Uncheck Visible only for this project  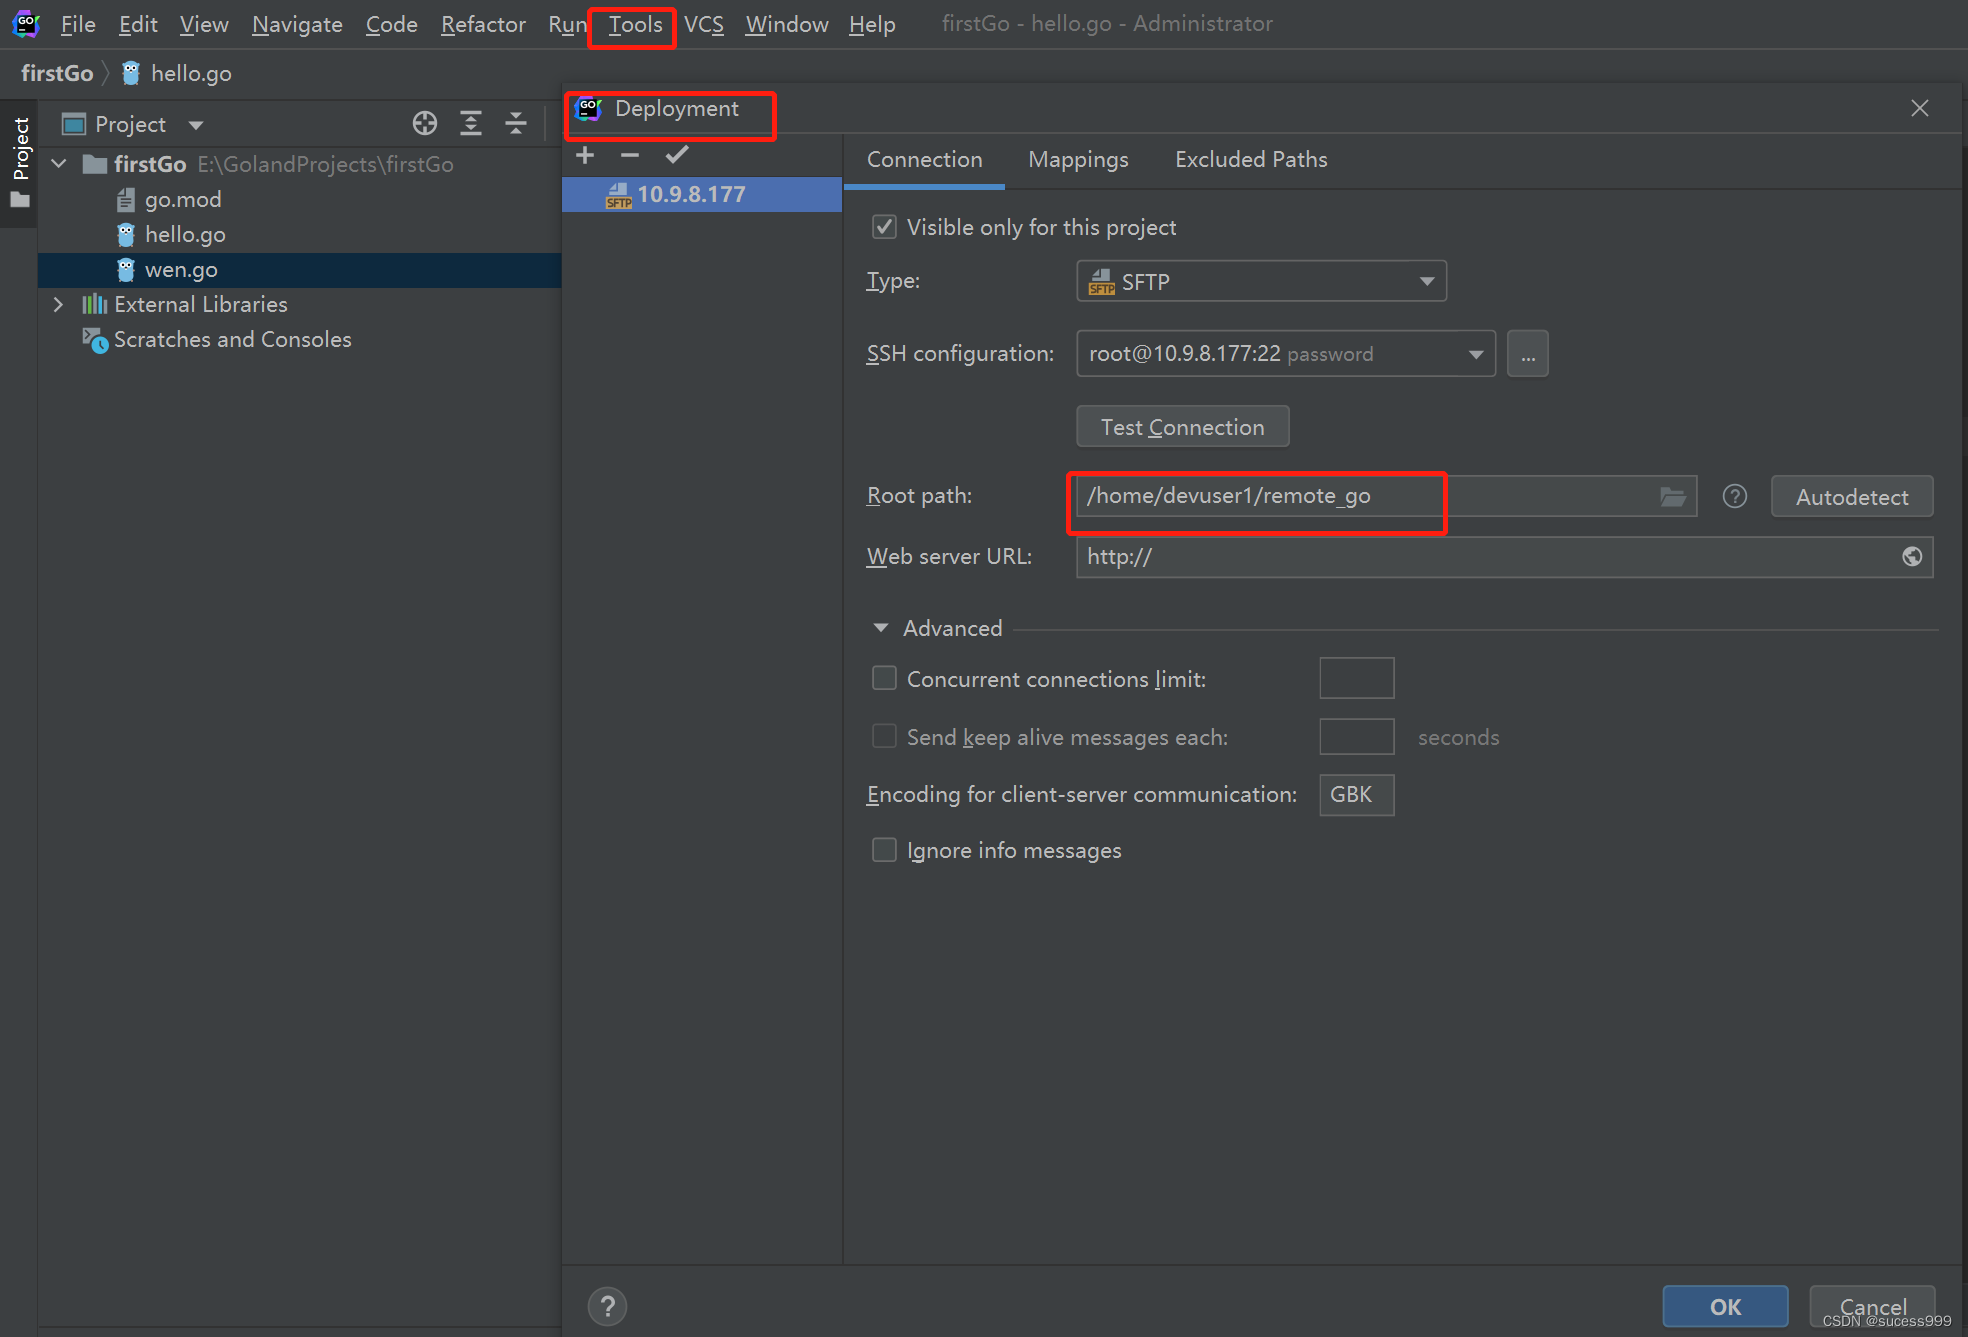click(884, 227)
